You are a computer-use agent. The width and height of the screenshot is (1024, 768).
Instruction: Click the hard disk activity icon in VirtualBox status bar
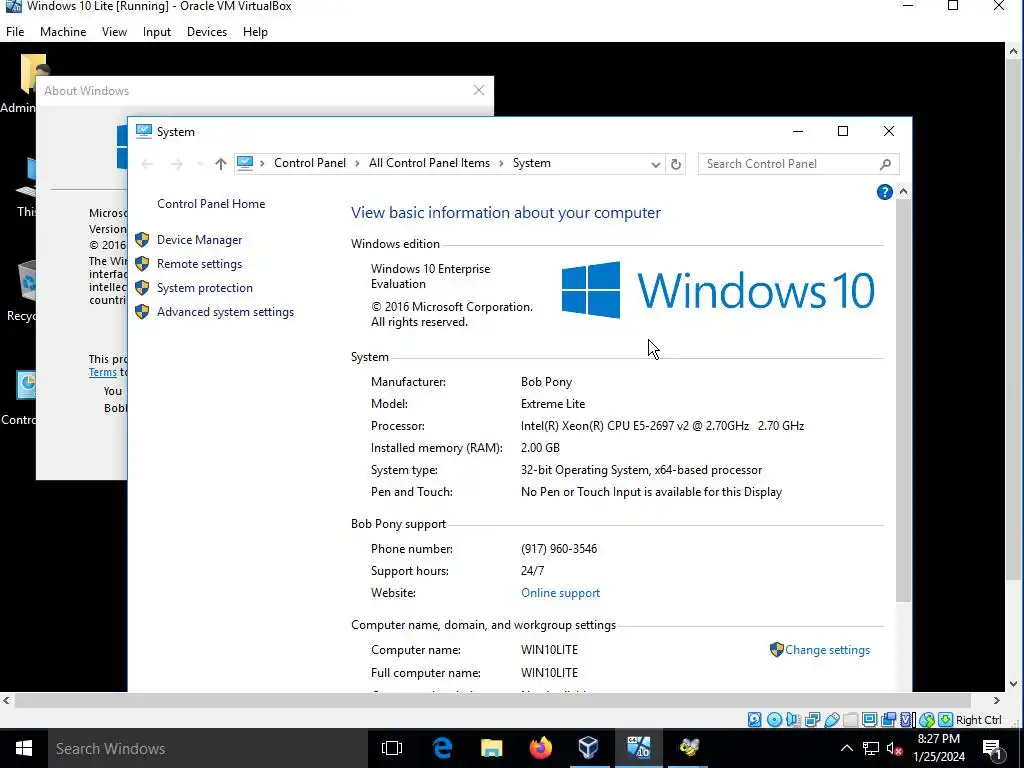tap(754, 720)
